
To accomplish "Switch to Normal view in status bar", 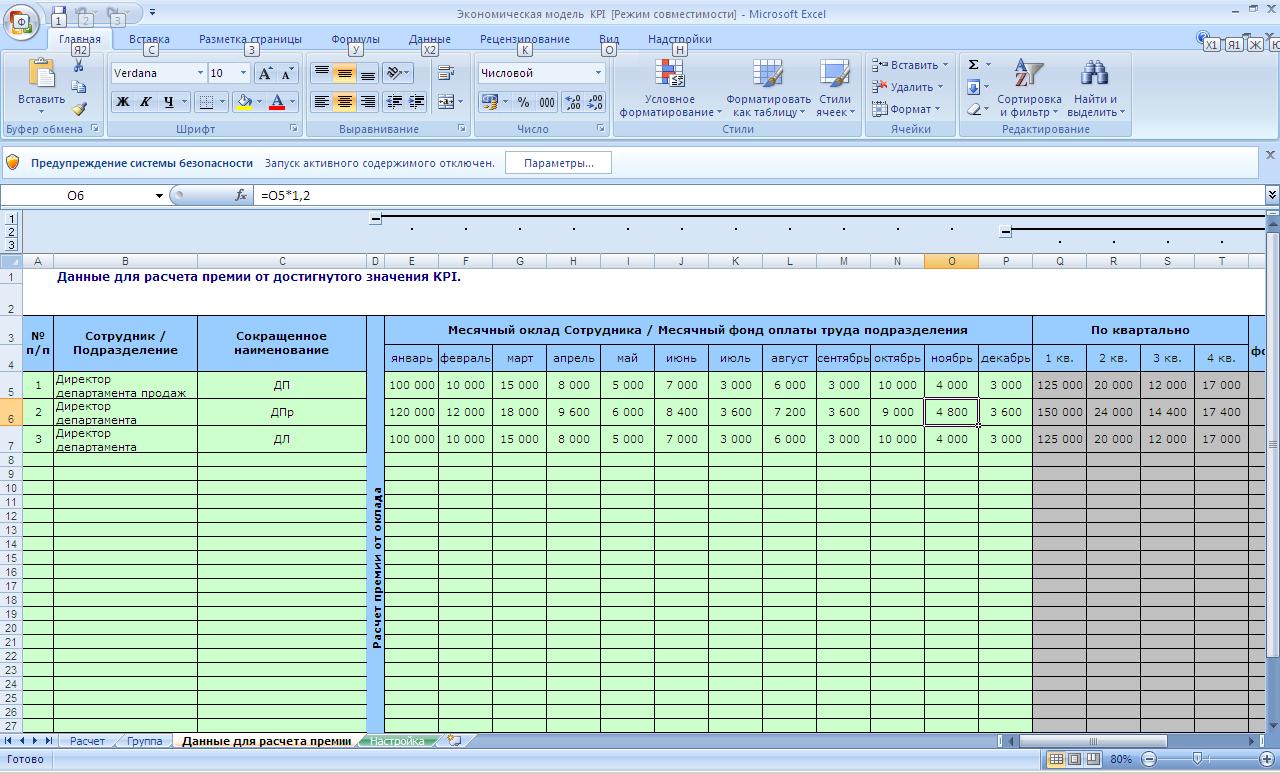I will tap(1055, 759).
